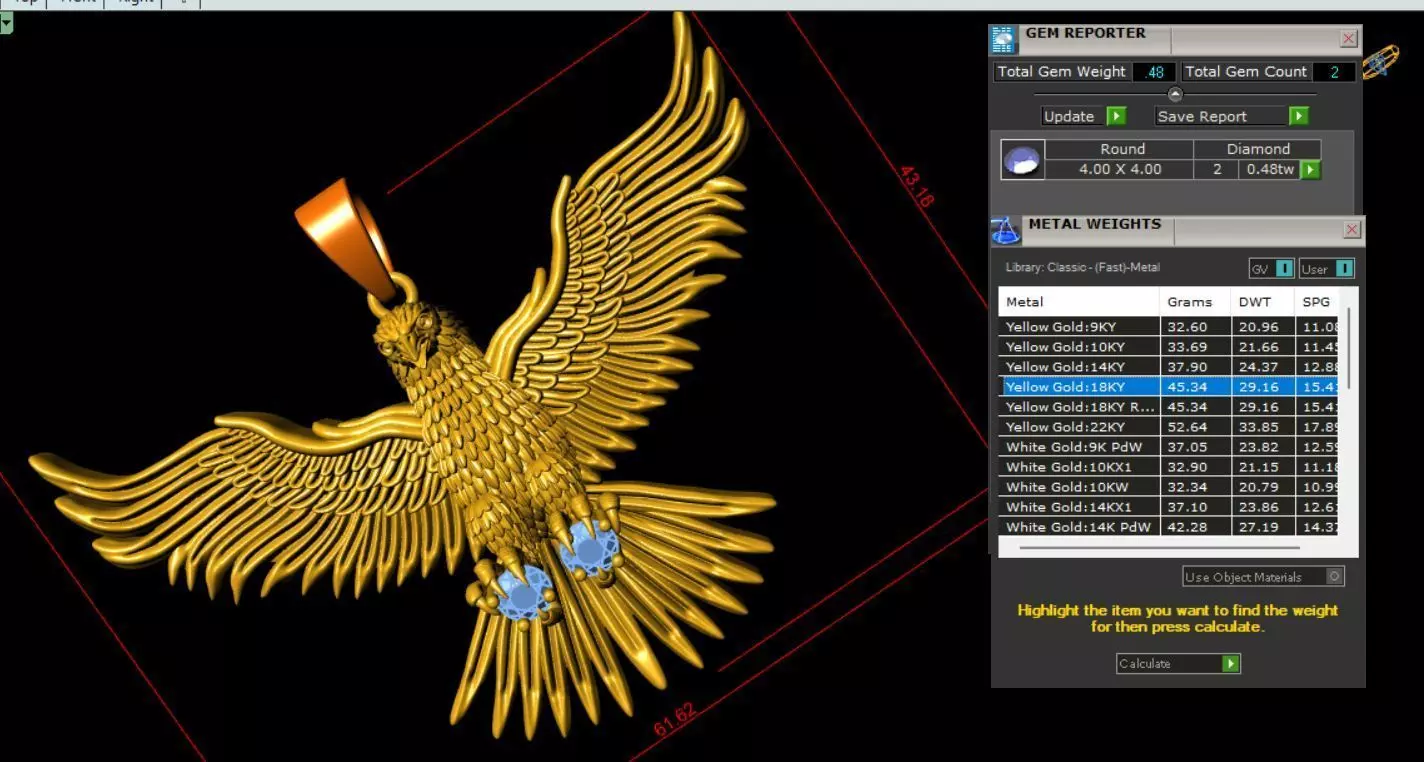Viewport: 1424px width, 762px height.
Task: Click the gold ring gizmo icon beside Gem Reporter
Action: [x=1381, y=62]
